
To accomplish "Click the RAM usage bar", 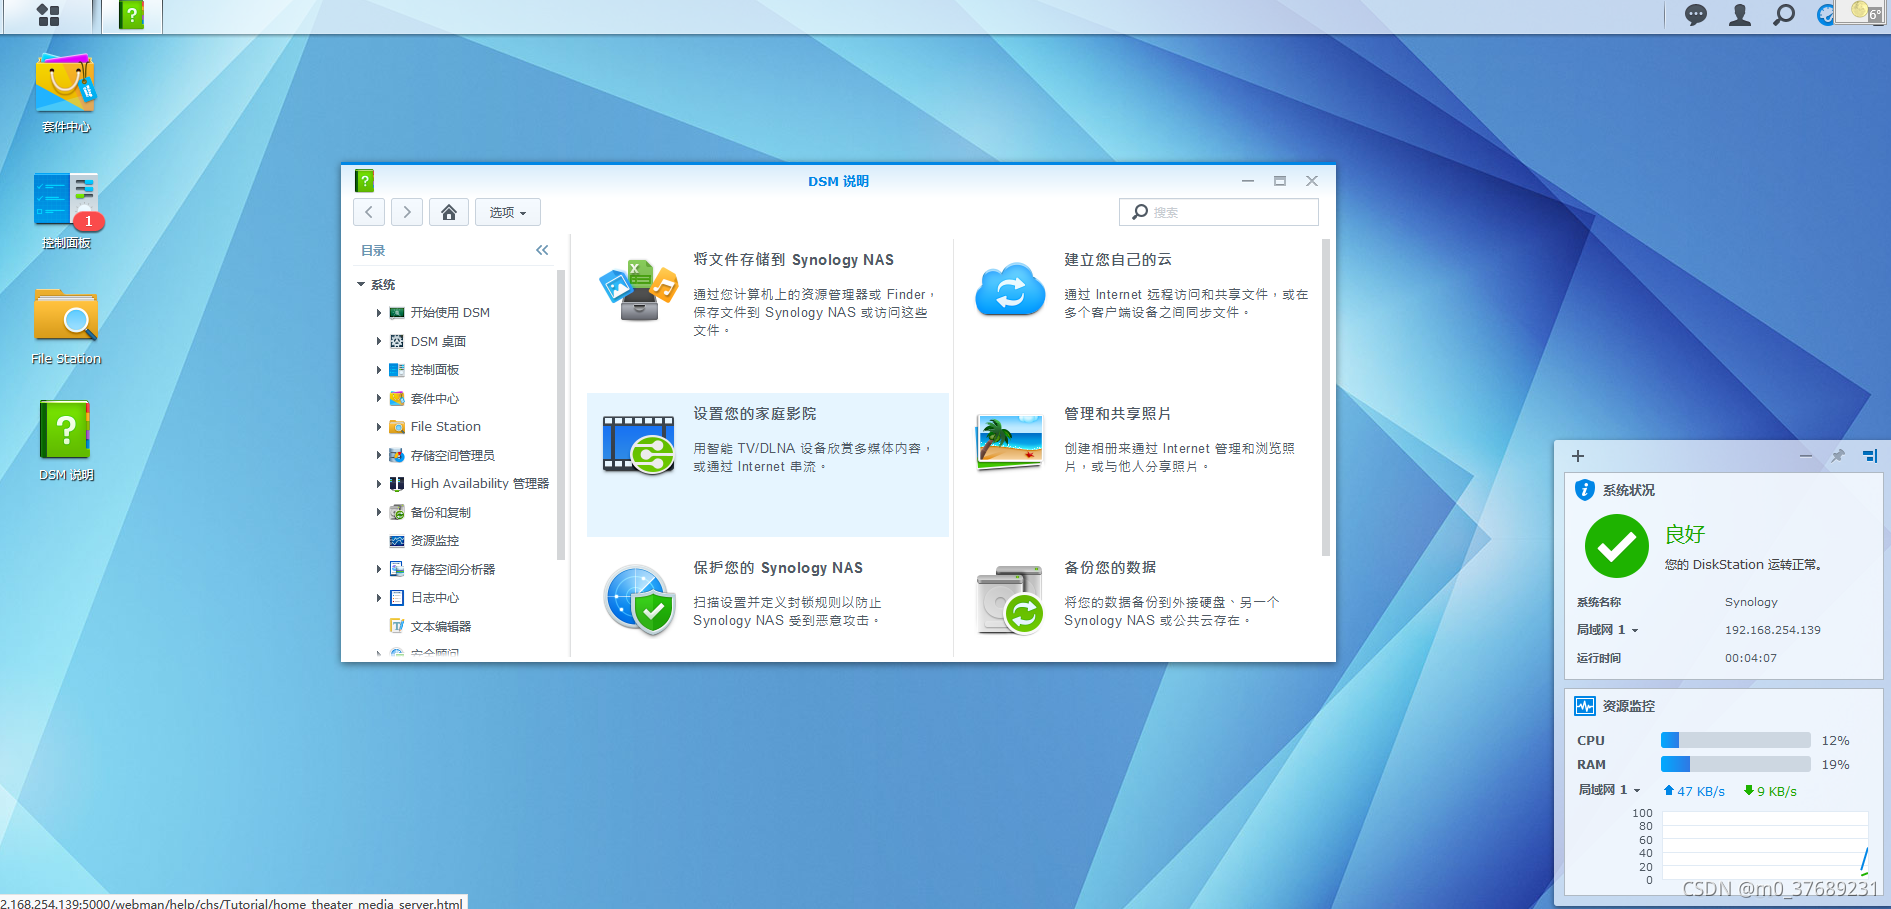I will tap(1736, 765).
